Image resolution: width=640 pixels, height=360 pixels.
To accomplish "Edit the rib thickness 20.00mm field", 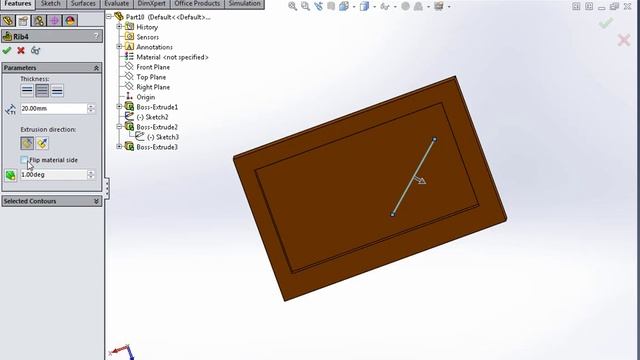I will click(53, 109).
